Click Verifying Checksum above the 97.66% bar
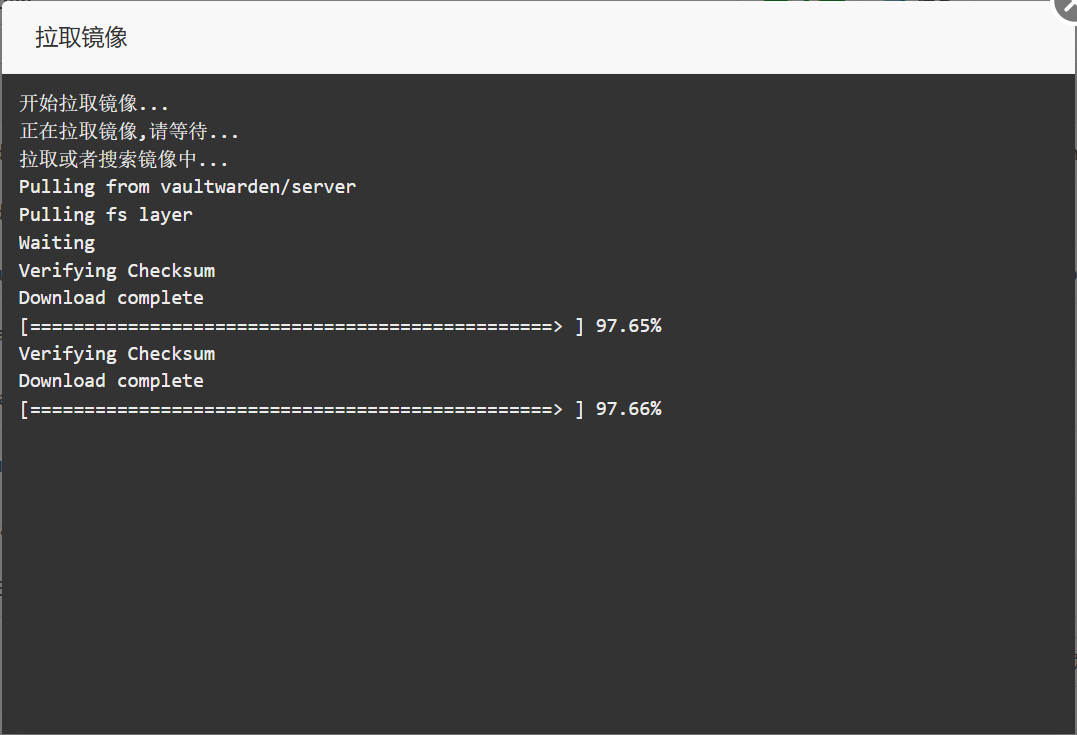This screenshot has height=735, width=1077. tap(117, 354)
